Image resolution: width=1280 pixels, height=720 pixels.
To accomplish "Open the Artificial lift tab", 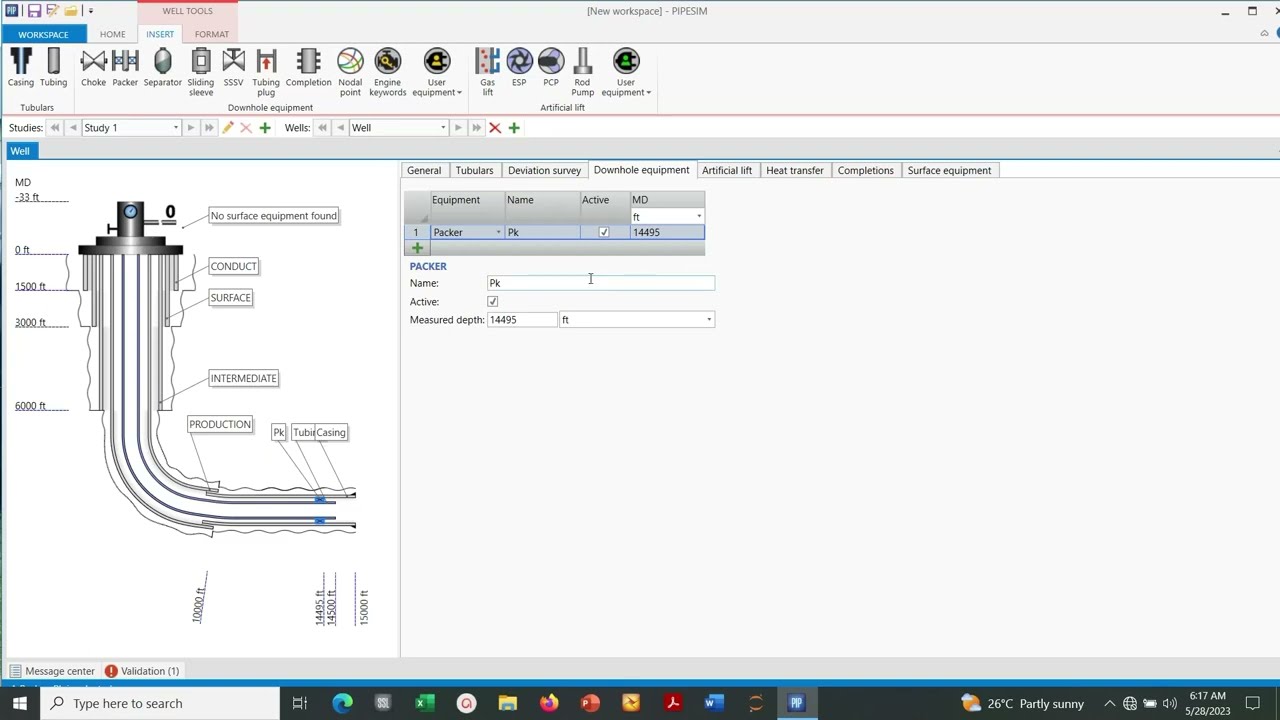I will coord(727,170).
